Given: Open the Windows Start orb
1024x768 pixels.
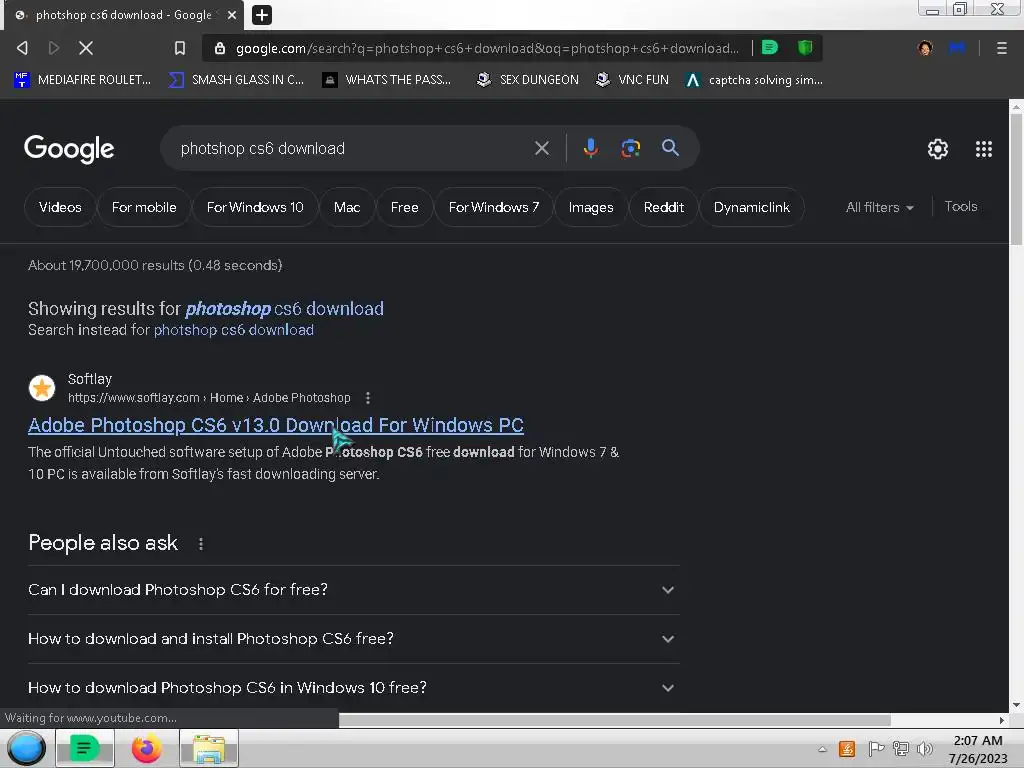Looking at the screenshot, I should pyautogui.click(x=26, y=748).
